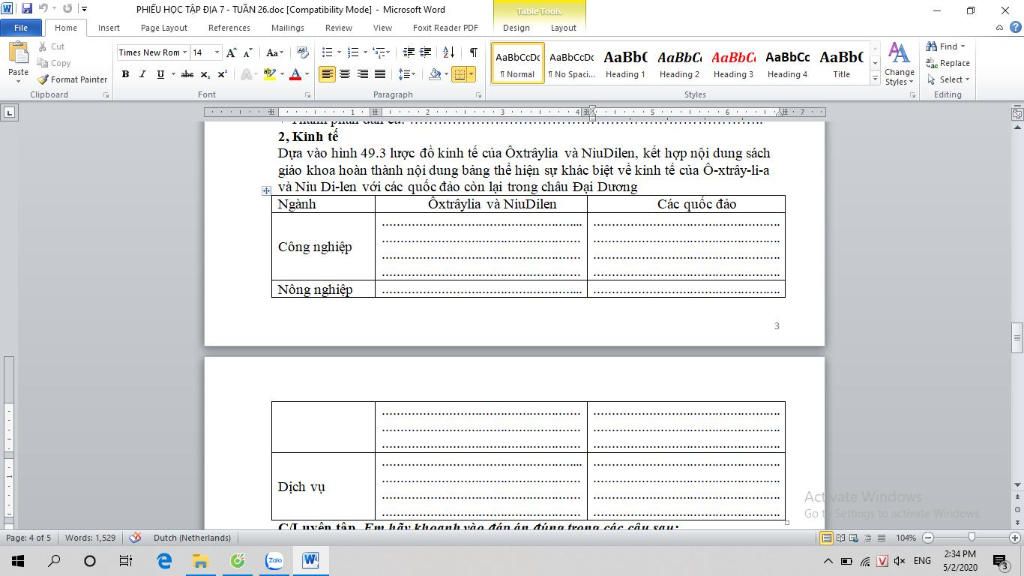The image size is (1024, 576).
Task: Apply subscript formatting
Action: tap(205, 74)
